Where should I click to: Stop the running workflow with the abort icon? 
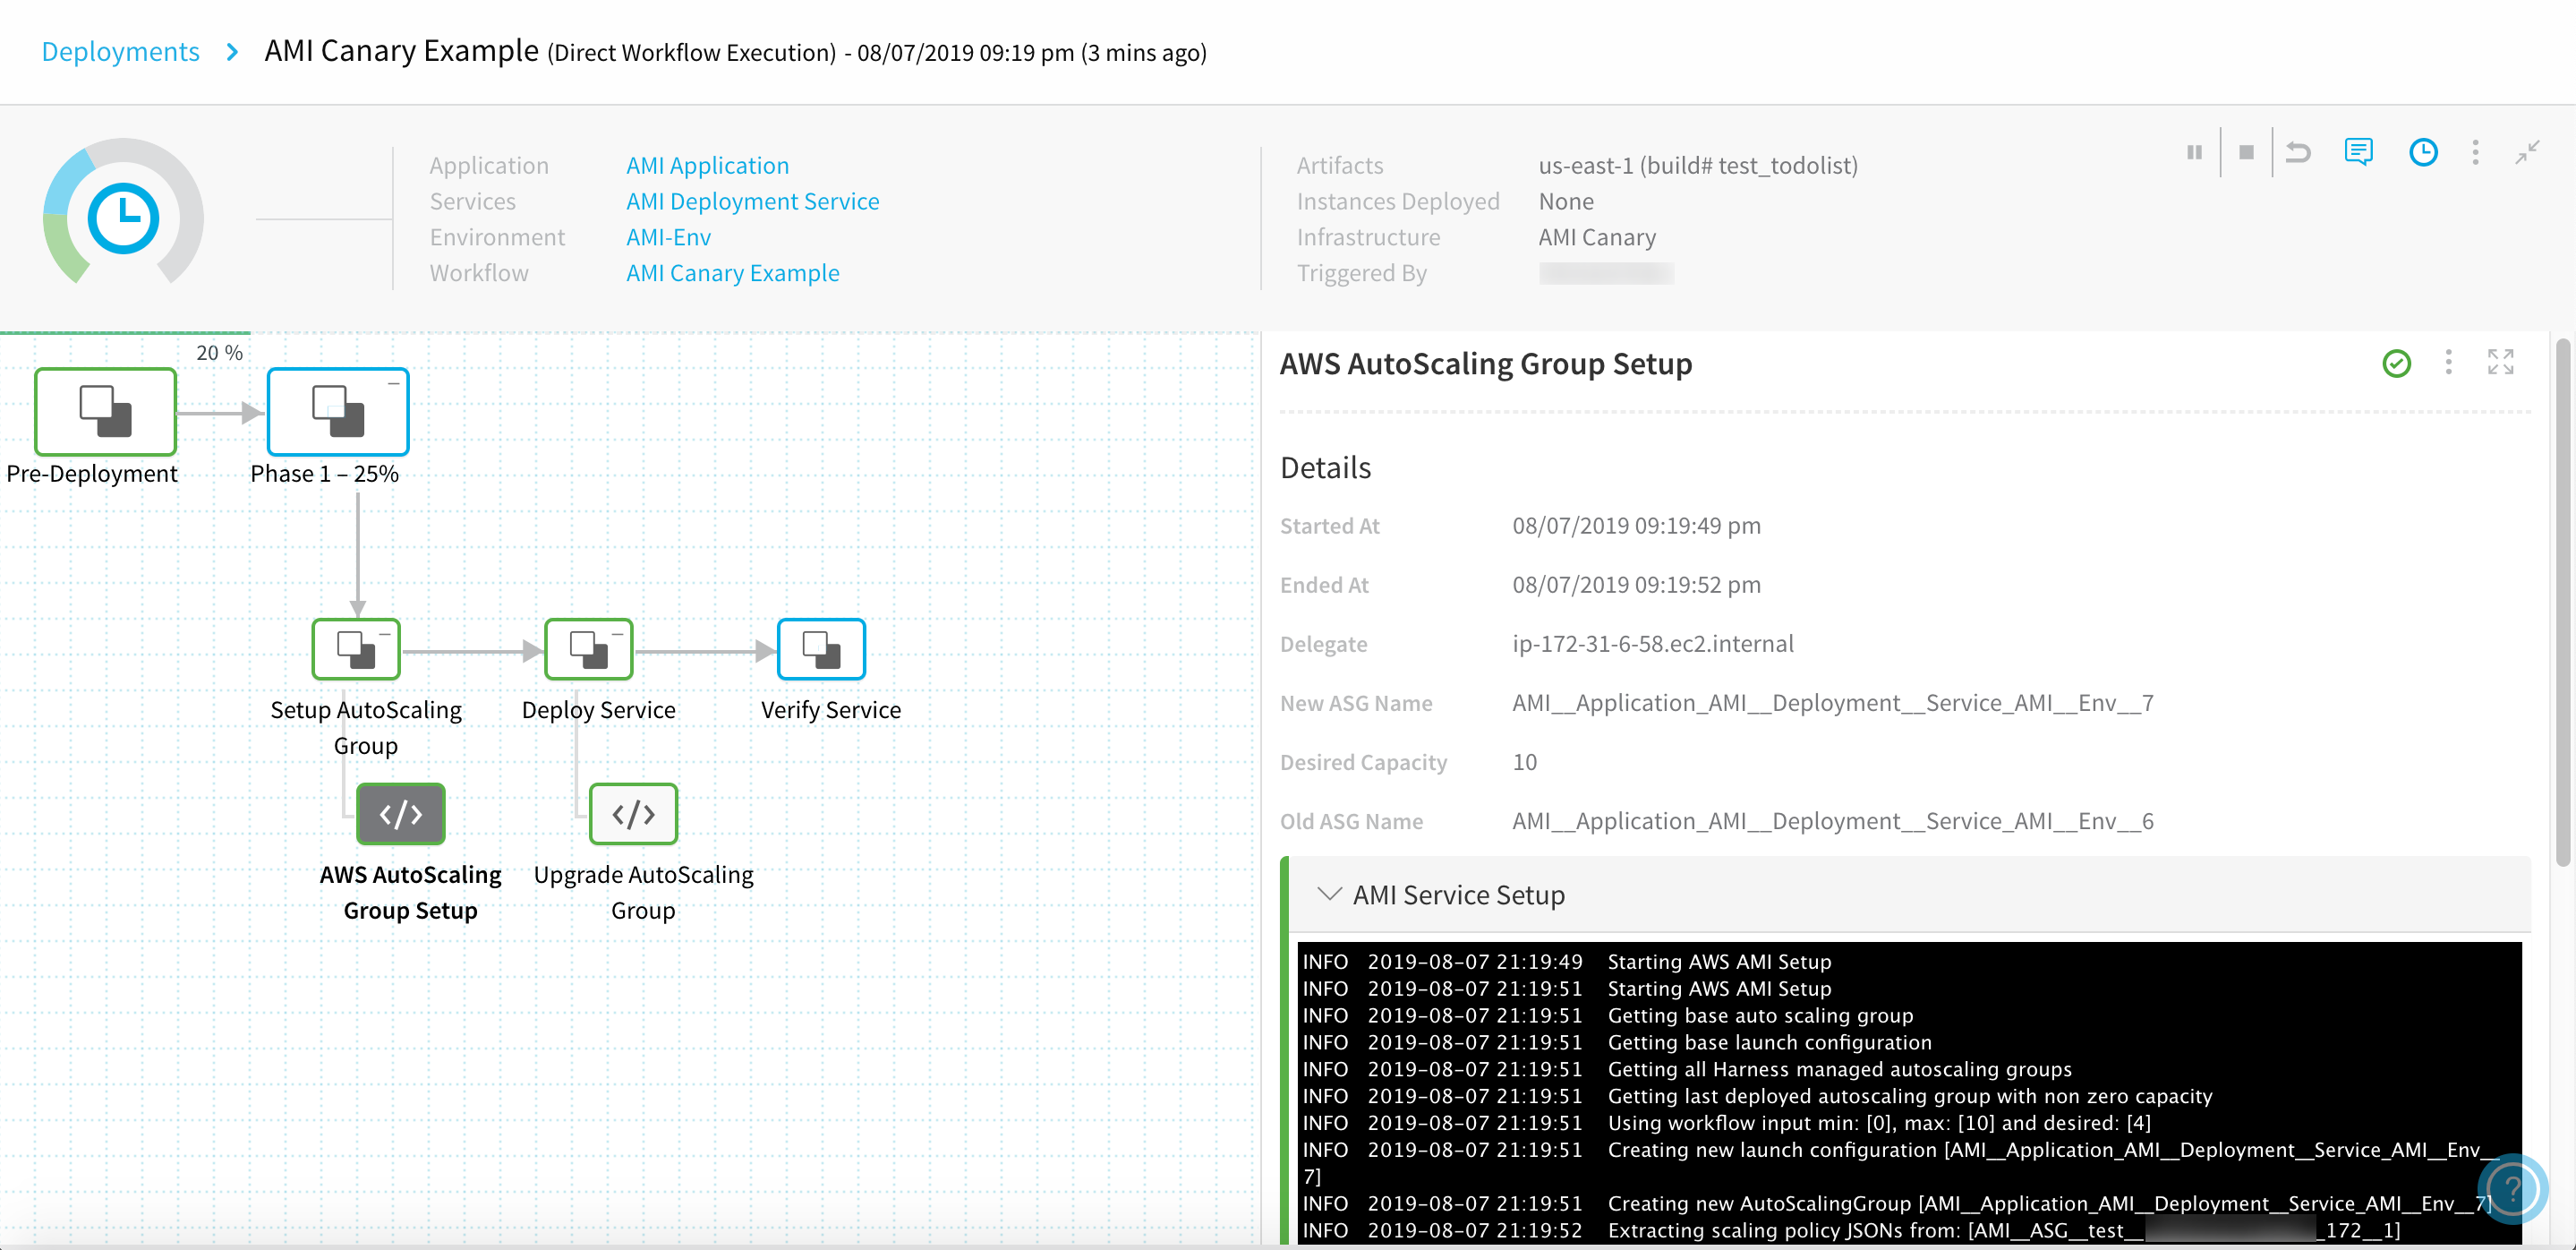2246,152
